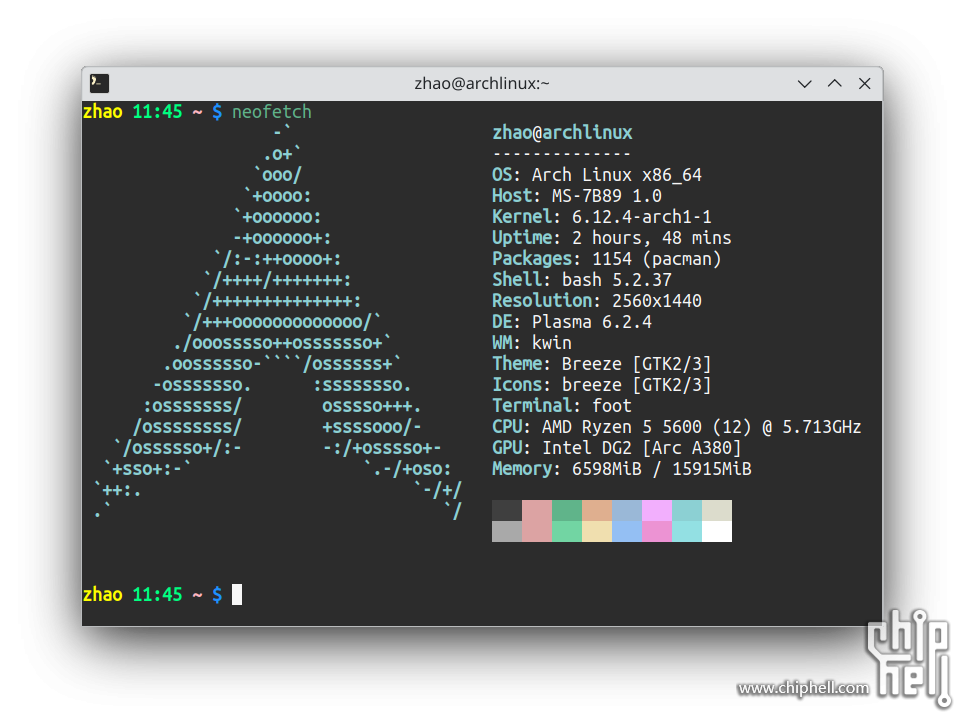965x723 pixels.
Task: Click the Icons line breeze [GTK2/3]
Action: click(602, 385)
